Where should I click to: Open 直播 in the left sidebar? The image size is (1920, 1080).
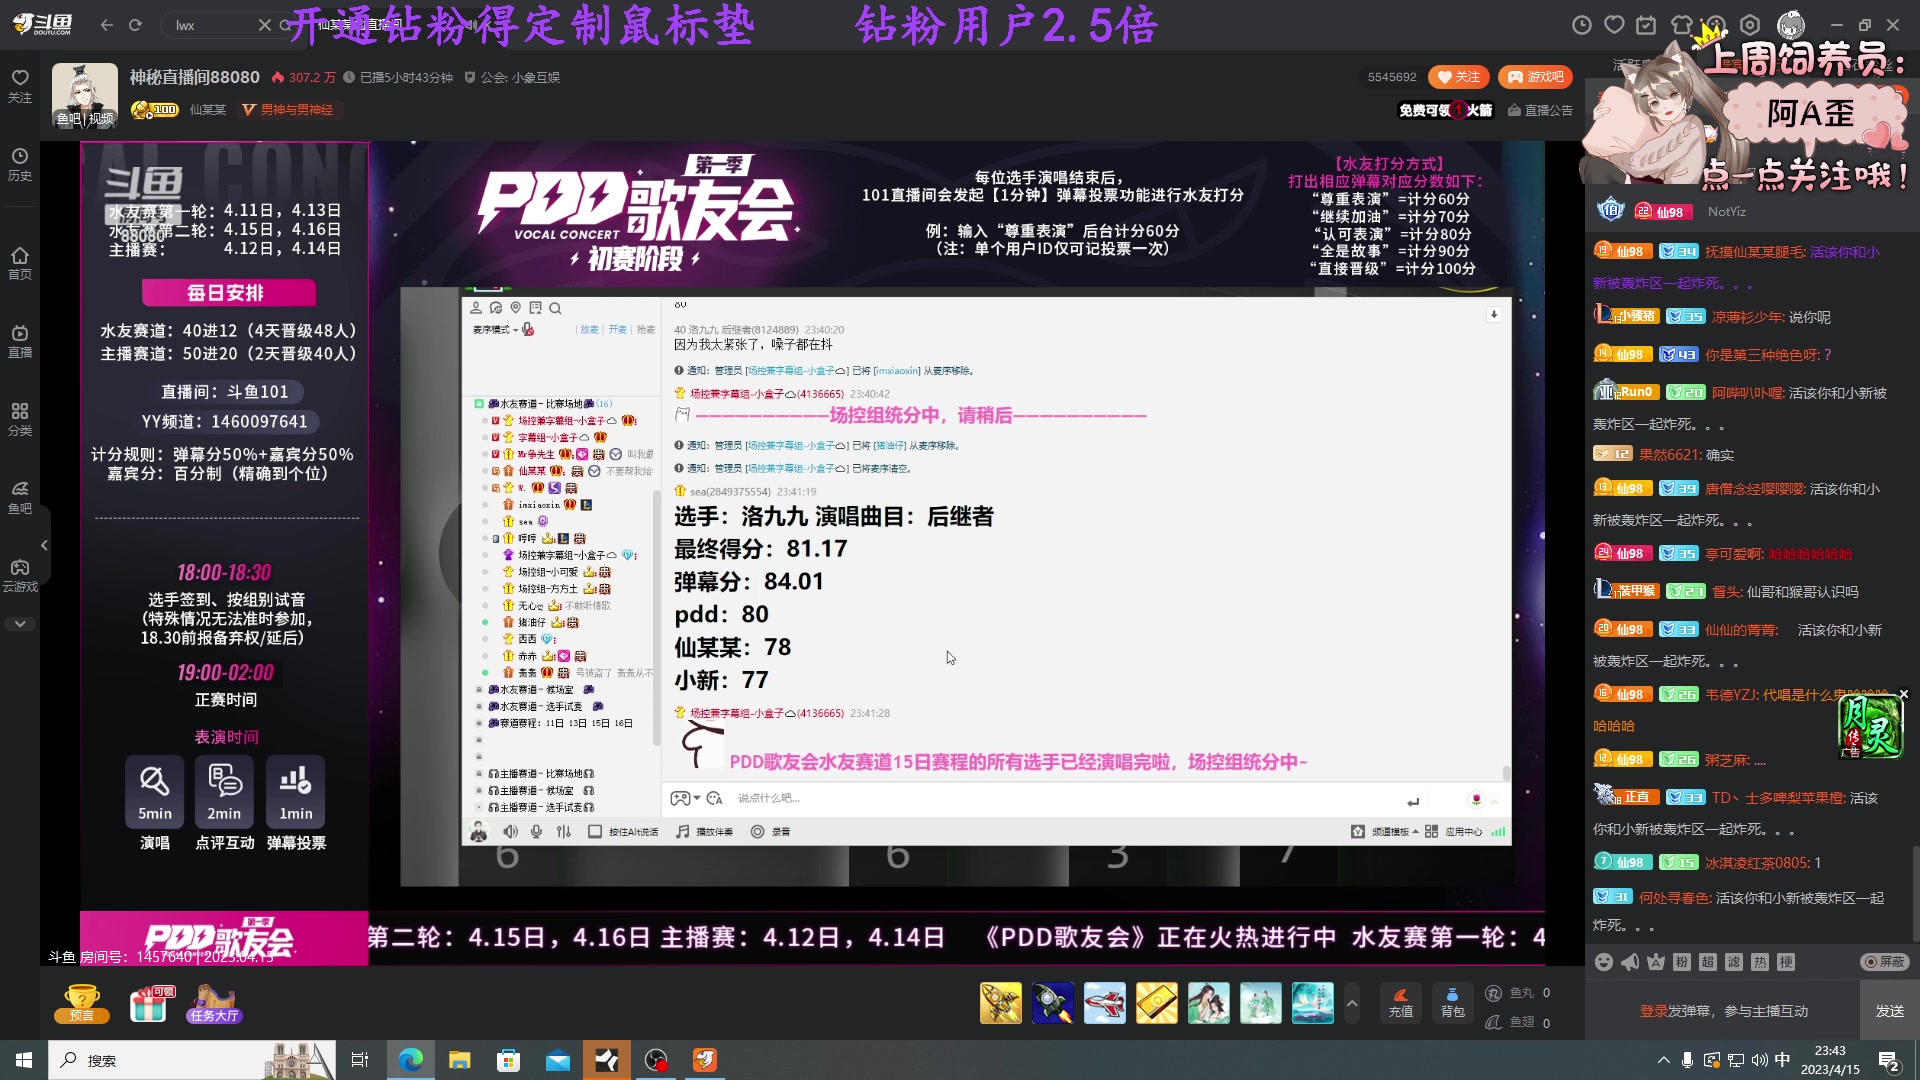[x=20, y=341]
